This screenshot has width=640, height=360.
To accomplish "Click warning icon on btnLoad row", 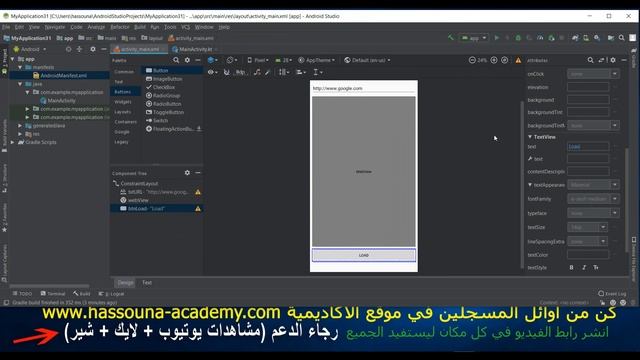I will (198, 209).
